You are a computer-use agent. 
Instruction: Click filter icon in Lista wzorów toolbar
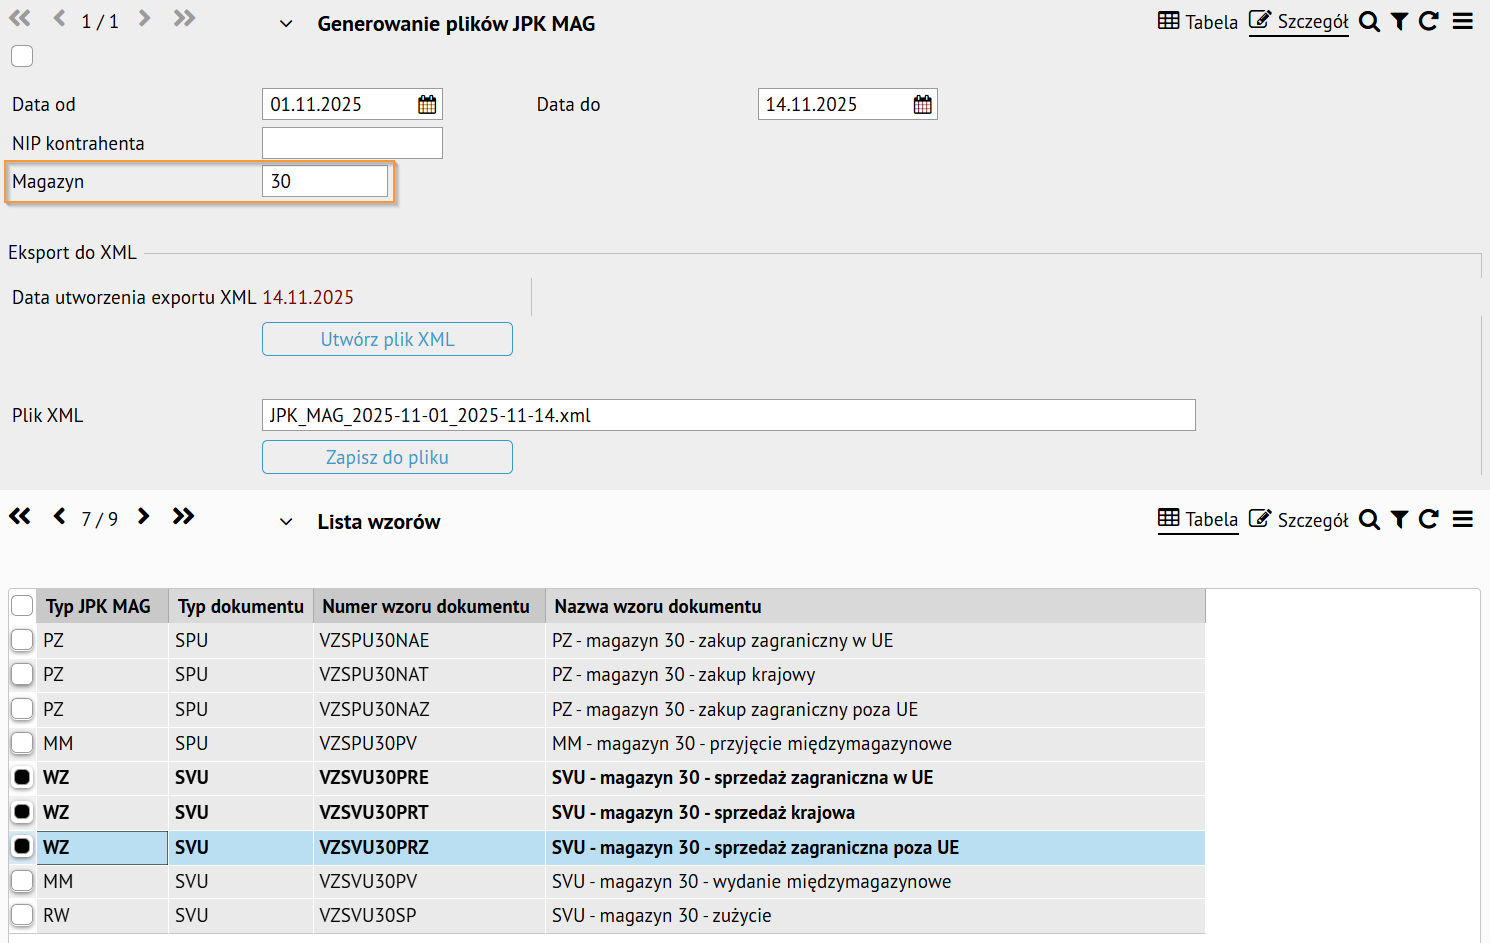[x=1399, y=520]
